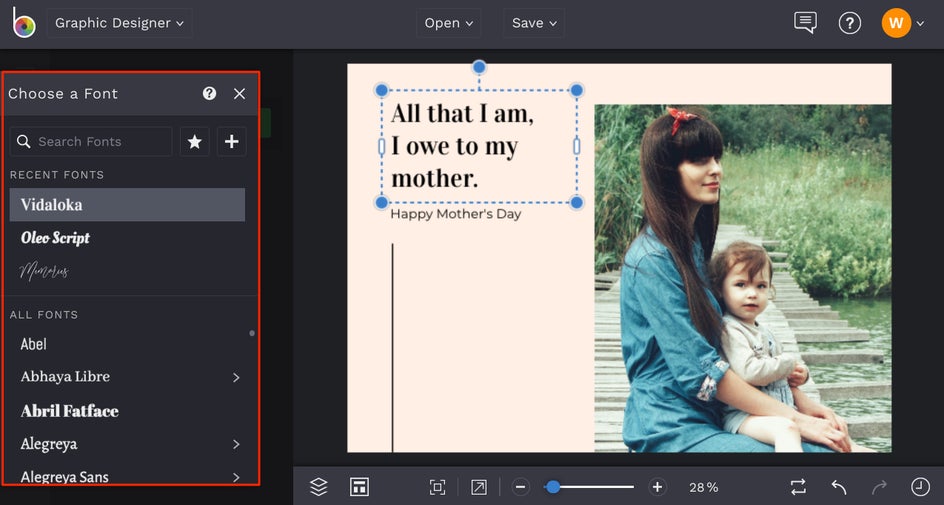Click the resize canvas arrow icon
Image resolution: width=944 pixels, height=505 pixels.
pyautogui.click(x=479, y=487)
